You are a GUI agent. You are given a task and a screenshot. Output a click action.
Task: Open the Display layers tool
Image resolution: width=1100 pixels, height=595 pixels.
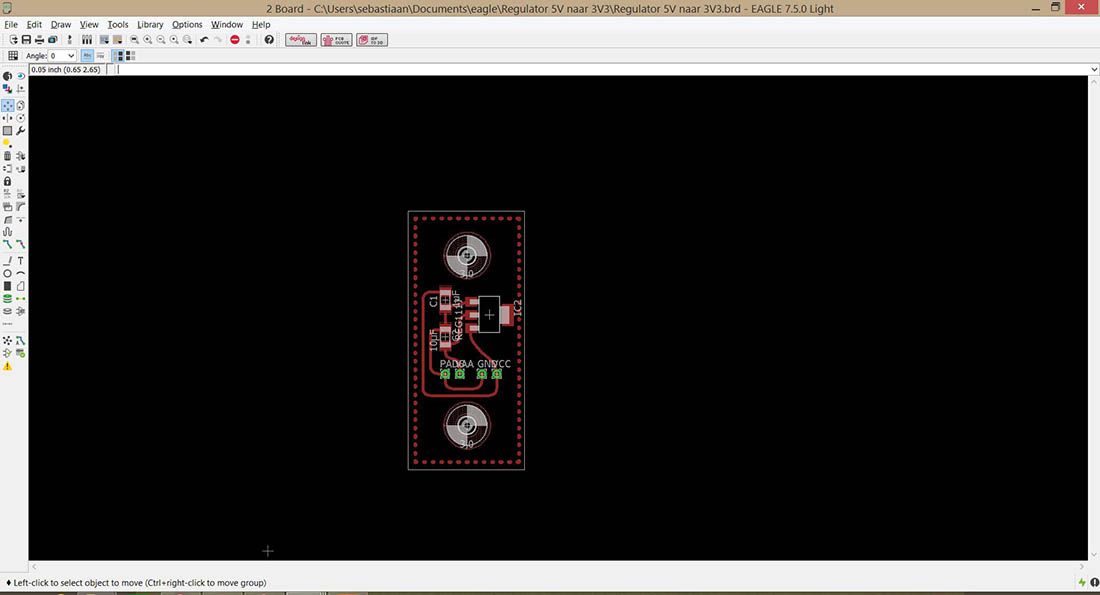click(7, 88)
